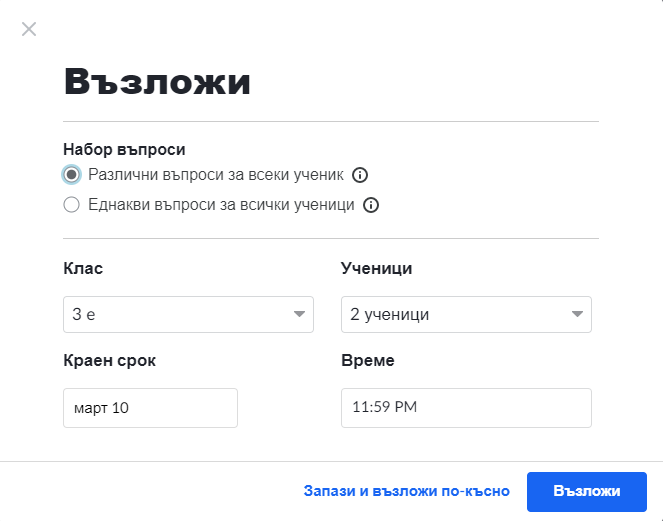
Task: Click the Време field showing 11:59 PM
Action: (x=466, y=408)
